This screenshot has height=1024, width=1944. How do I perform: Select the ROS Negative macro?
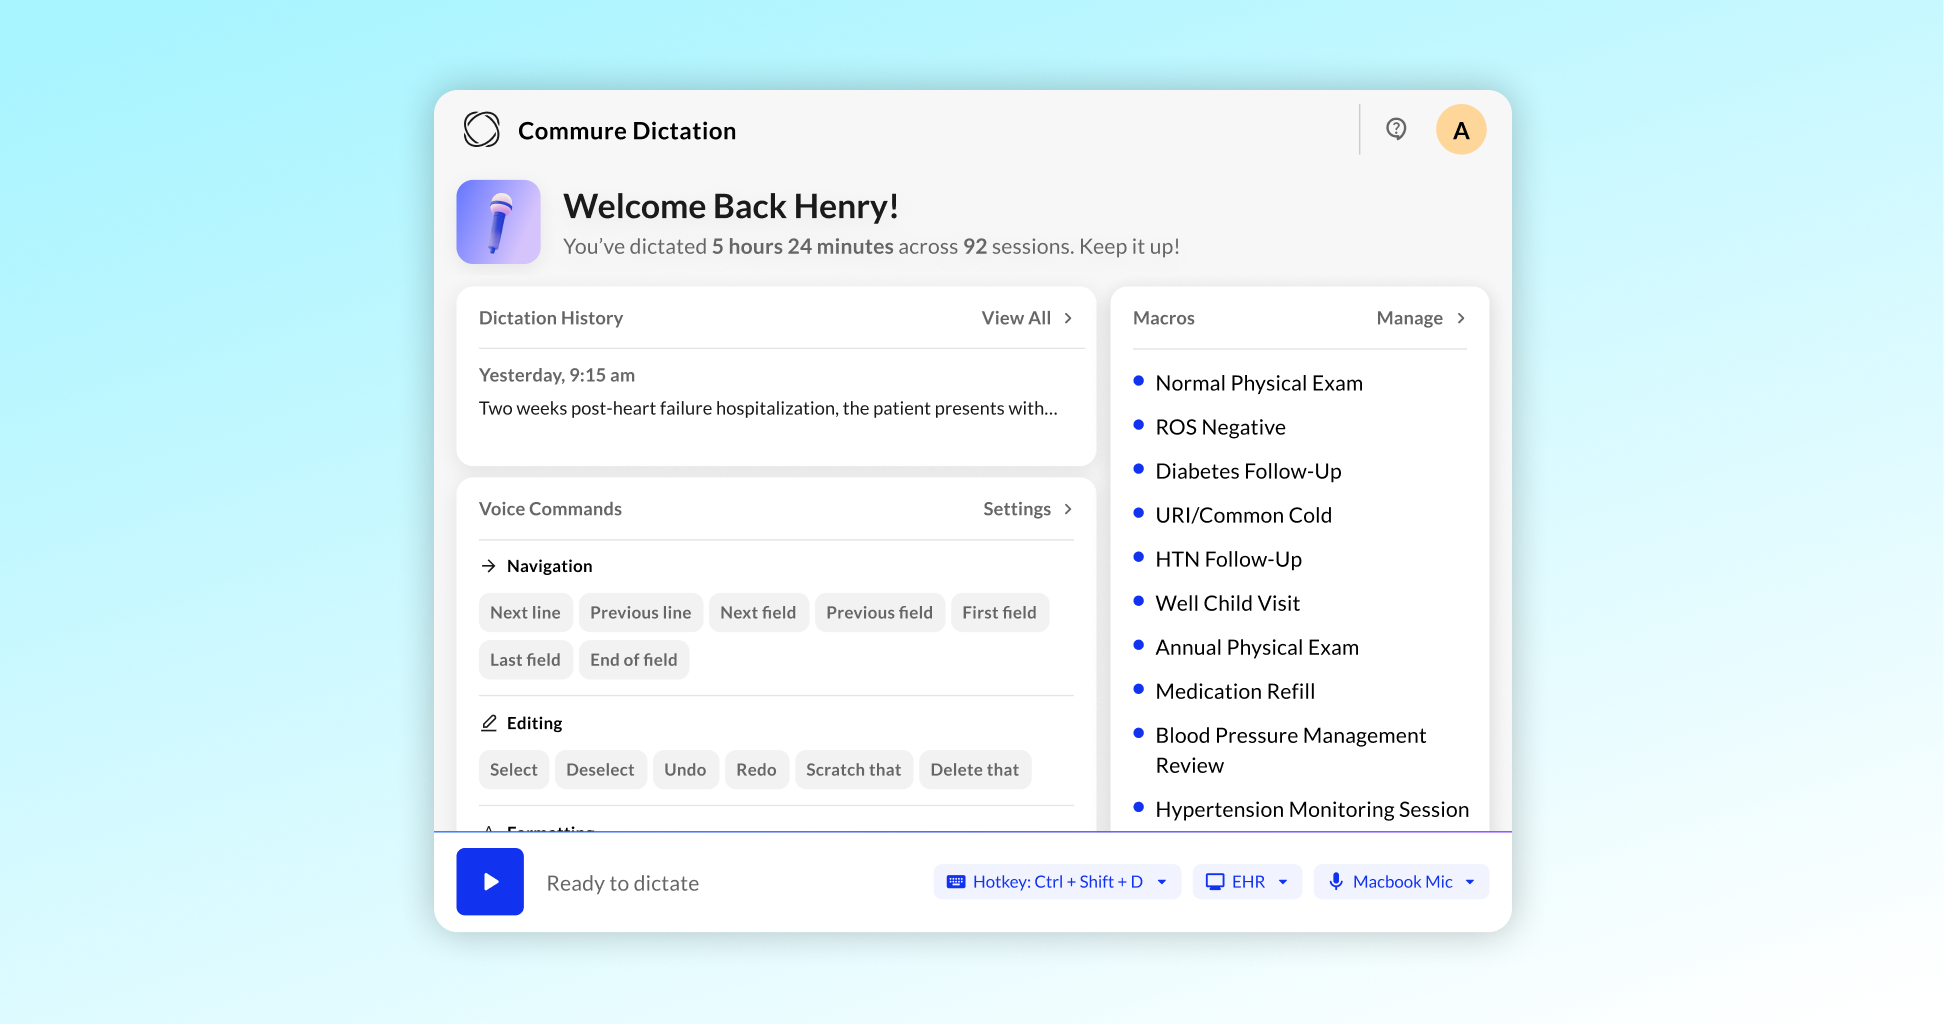pos(1220,427)
